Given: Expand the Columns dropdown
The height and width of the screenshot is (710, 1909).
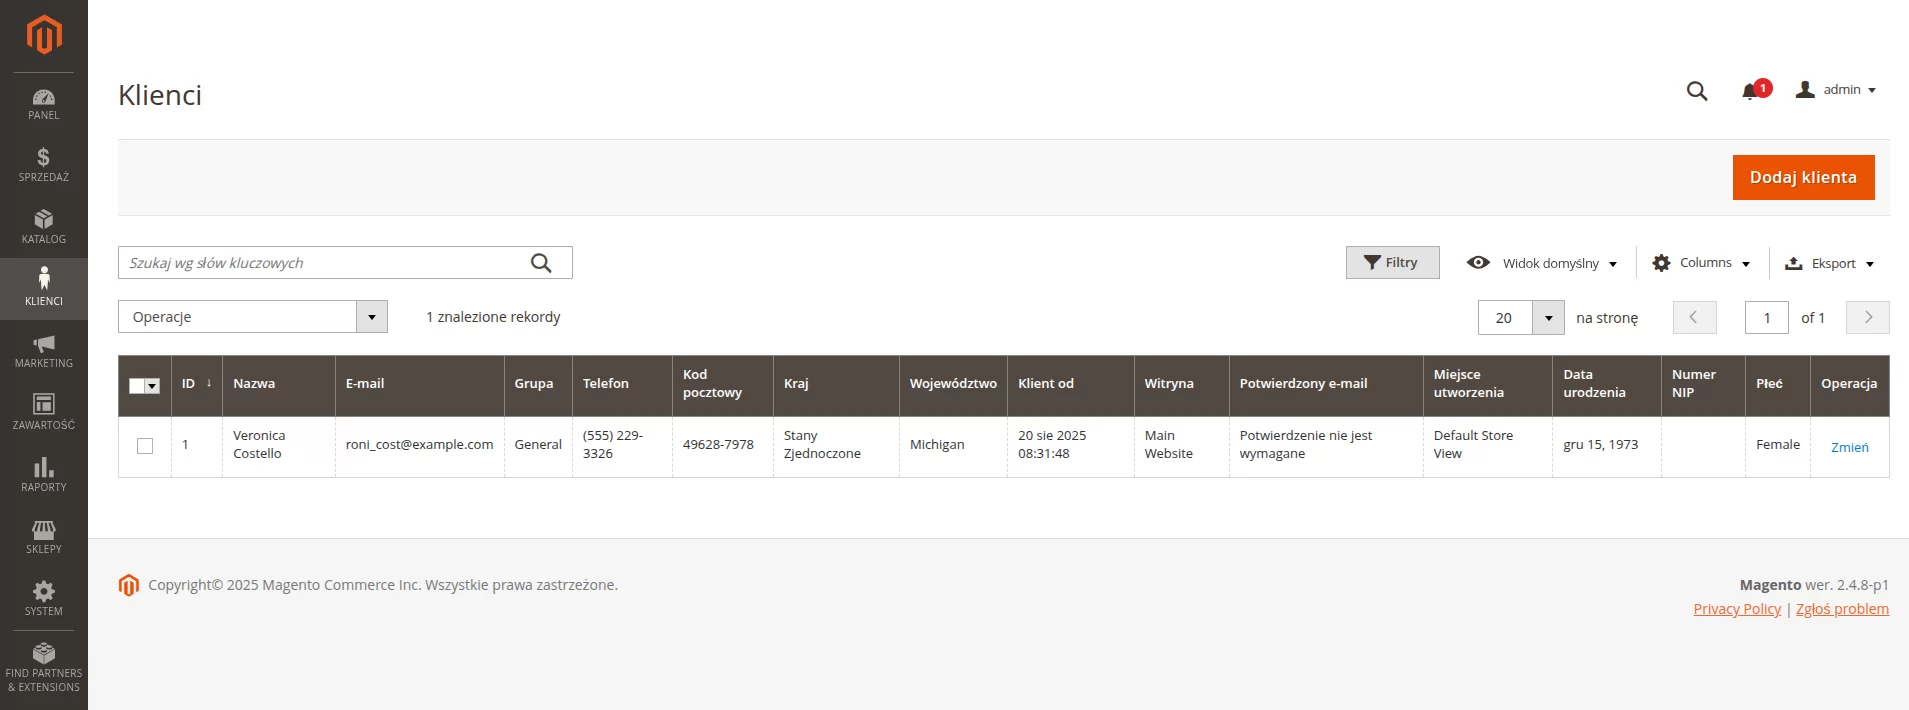Looking at the screenshot, I should click(x=1701, y=263).
